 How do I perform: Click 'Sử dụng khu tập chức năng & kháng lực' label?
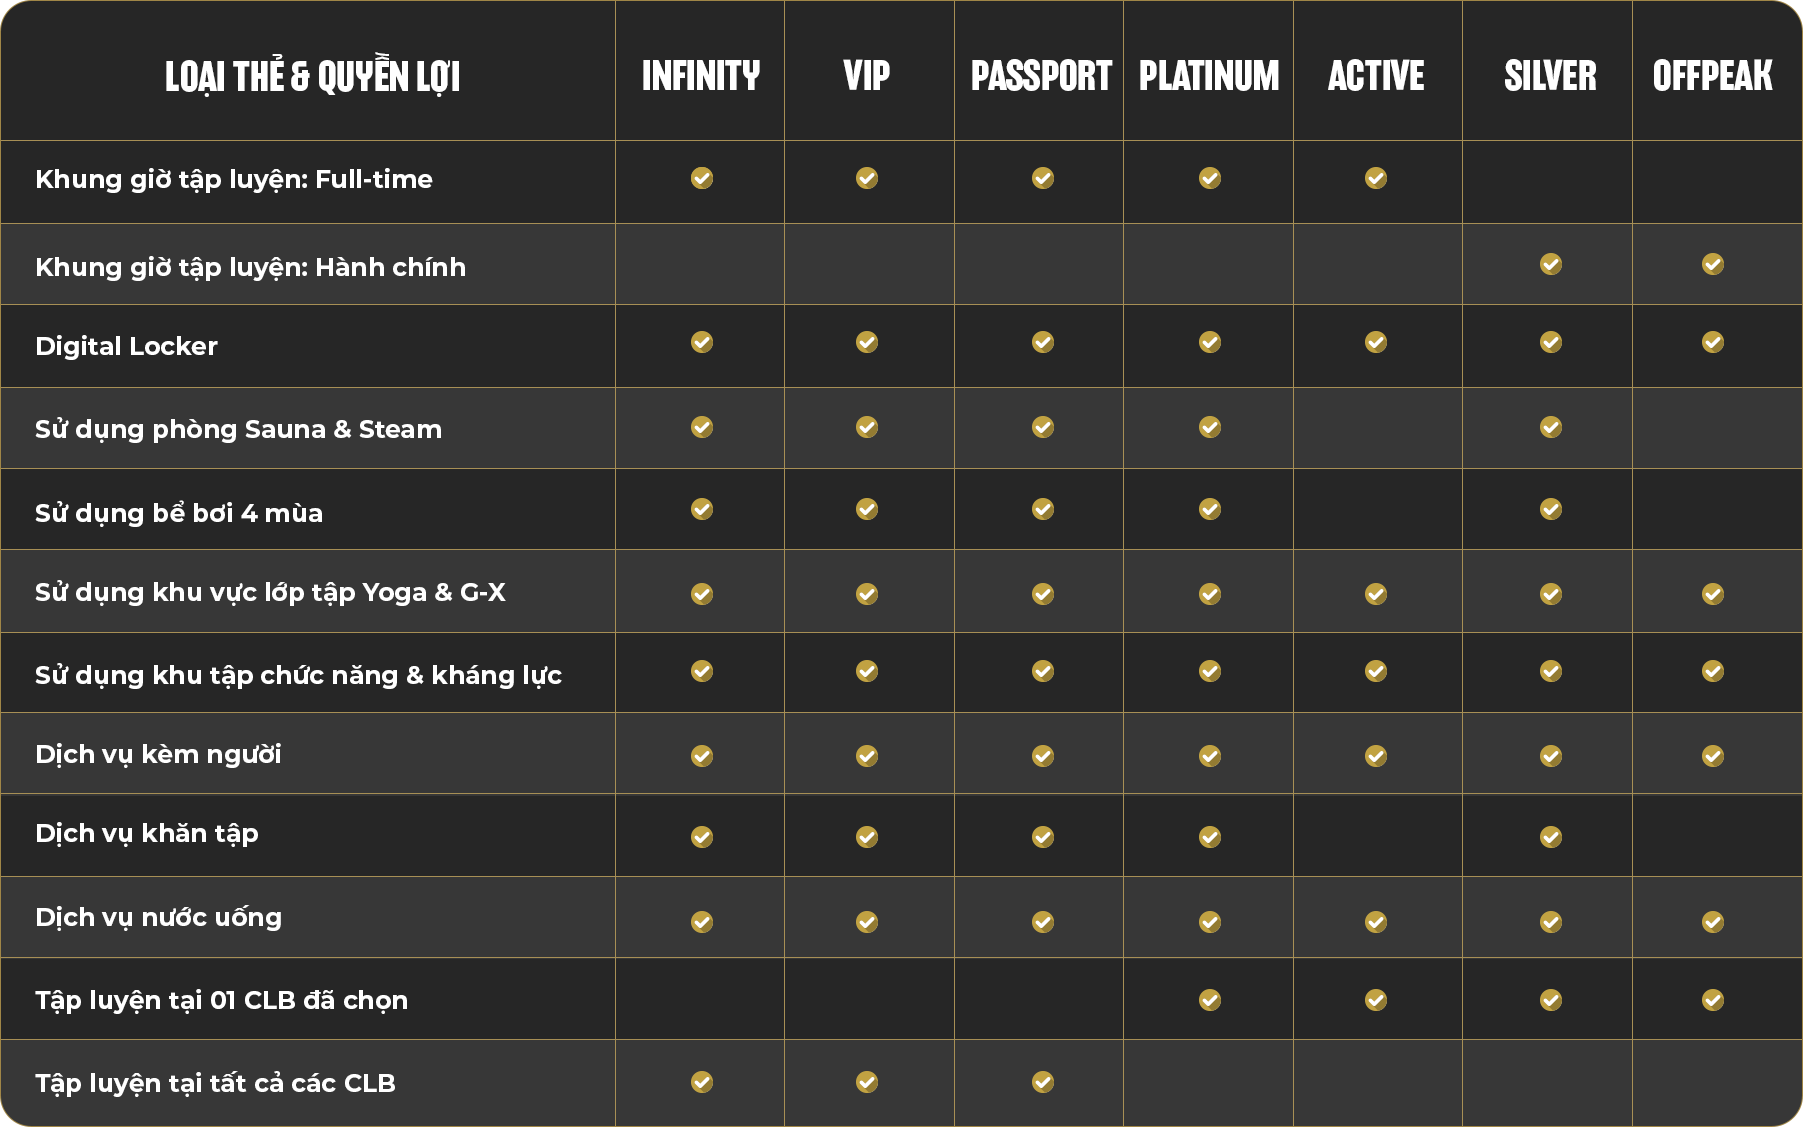click(x=298, y=675)
